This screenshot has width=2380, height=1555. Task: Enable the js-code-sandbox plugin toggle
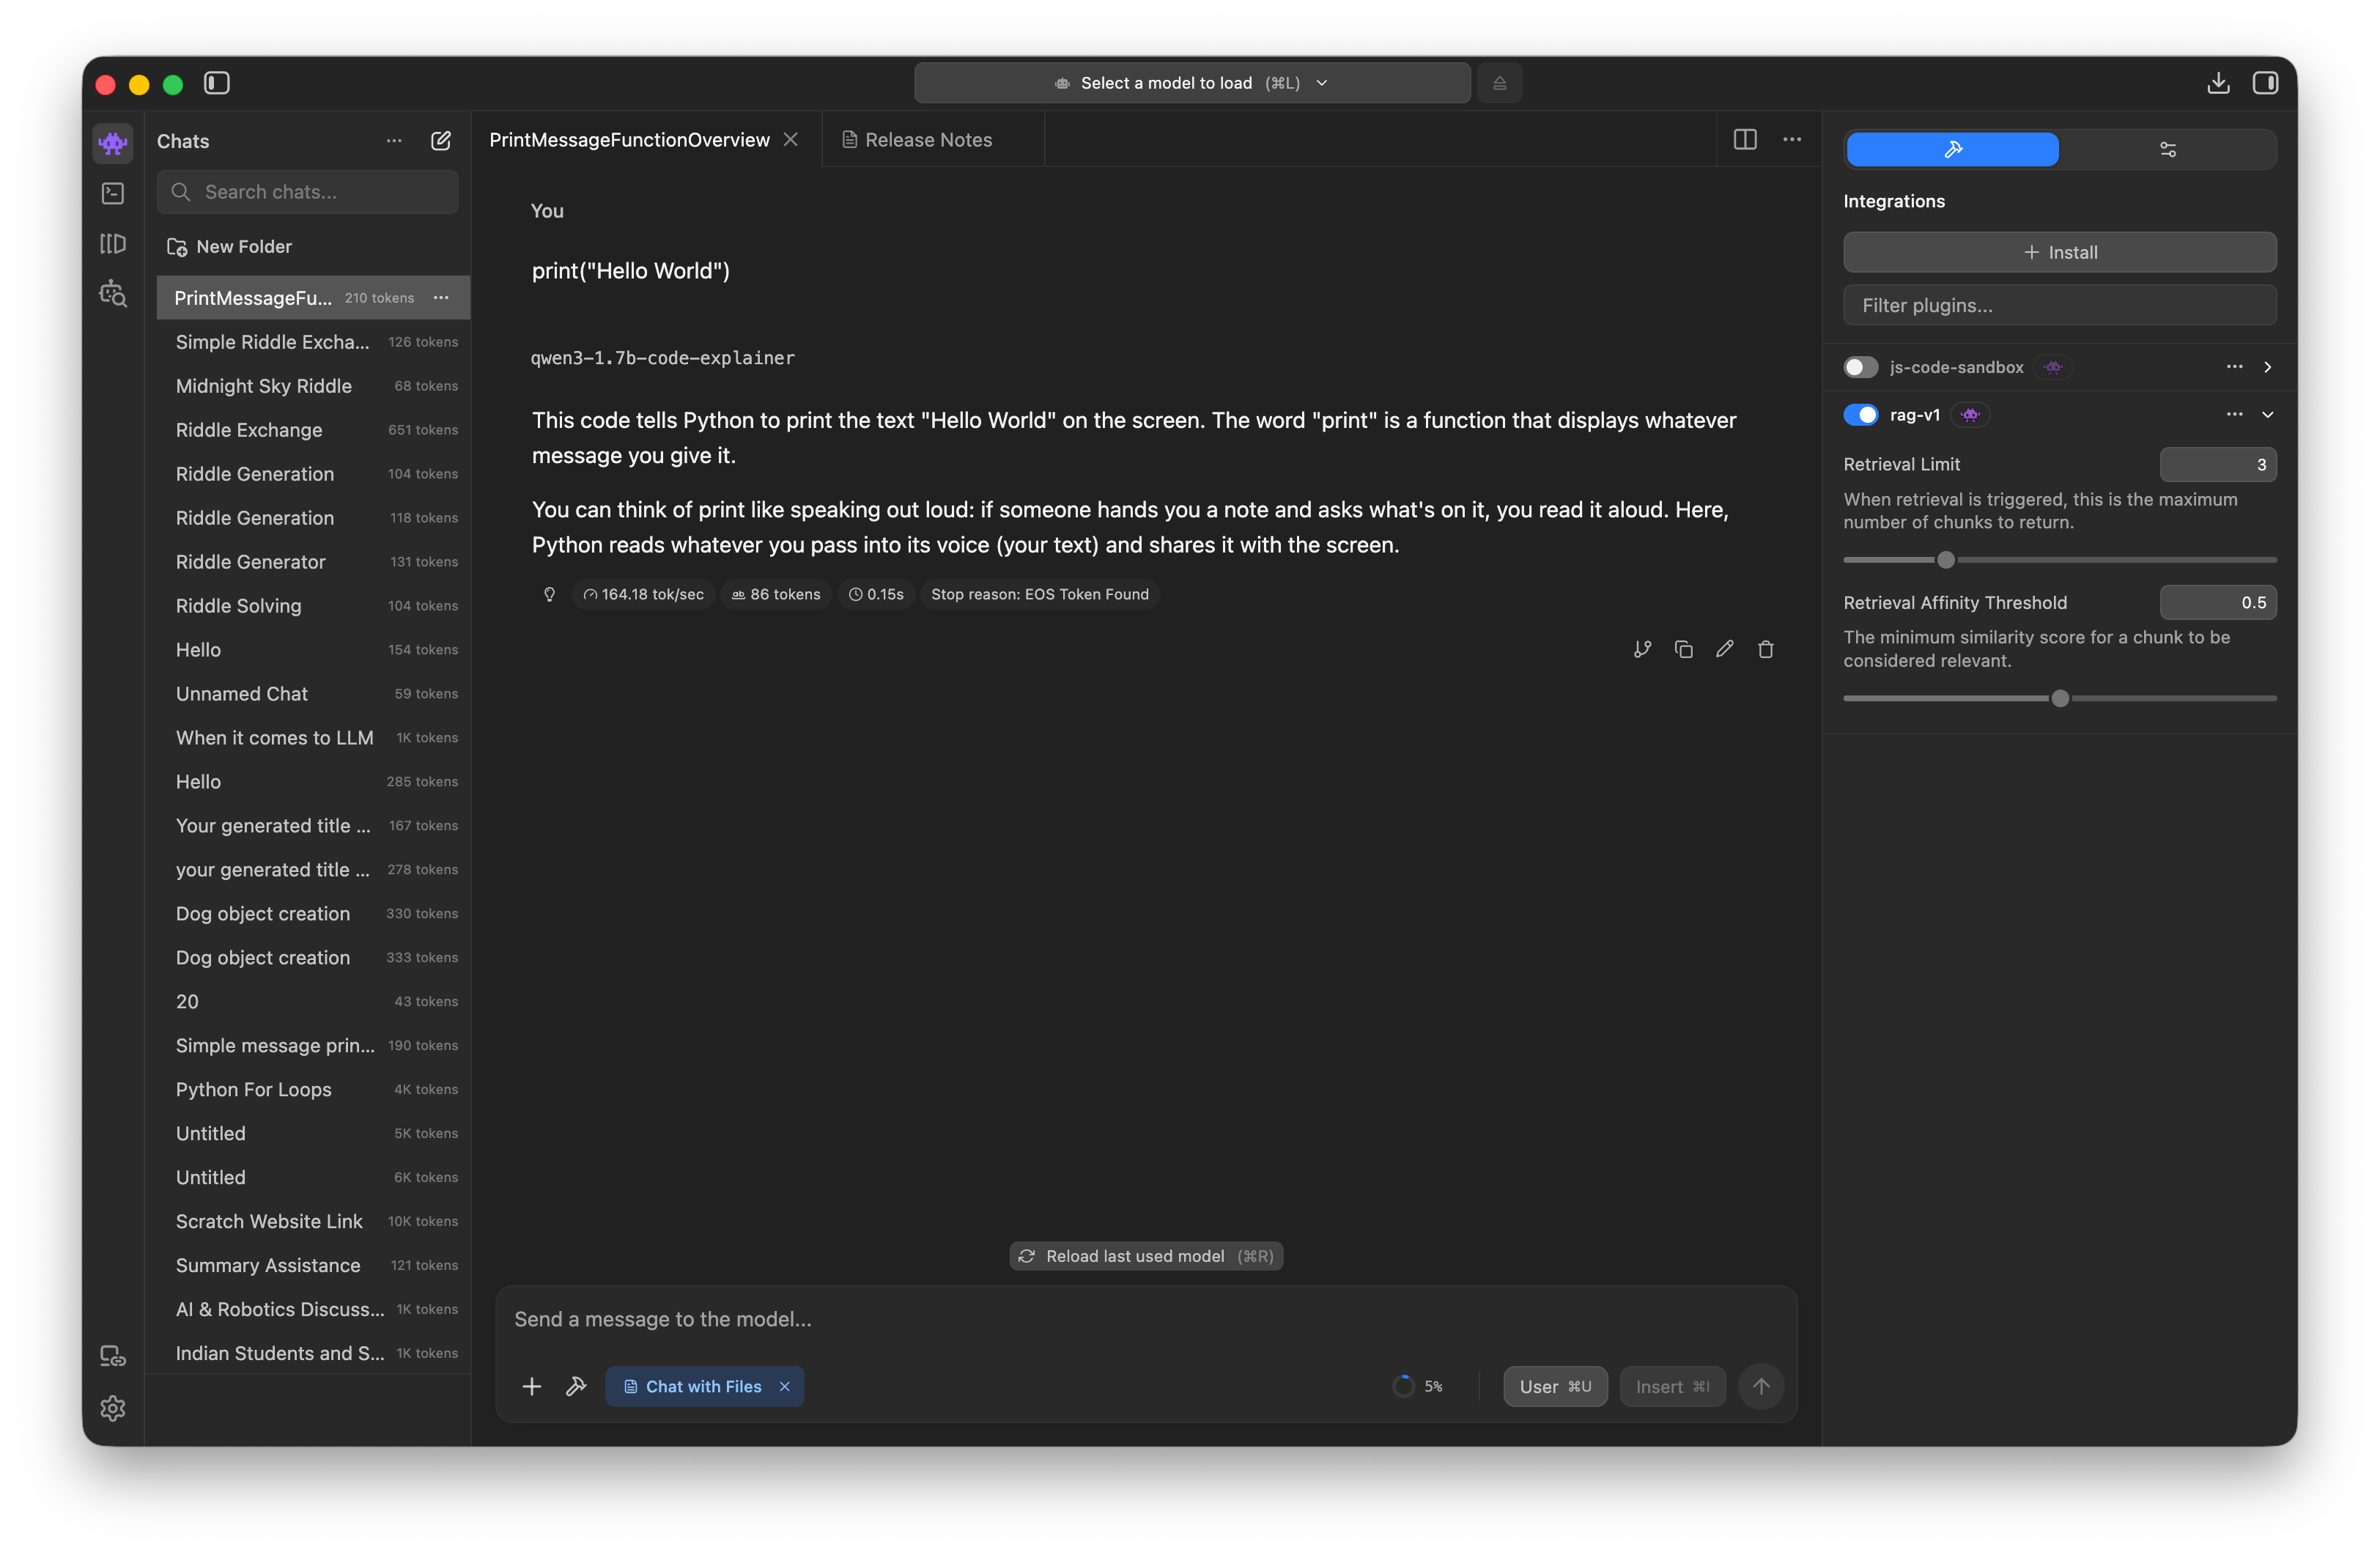coord(1860,367)
